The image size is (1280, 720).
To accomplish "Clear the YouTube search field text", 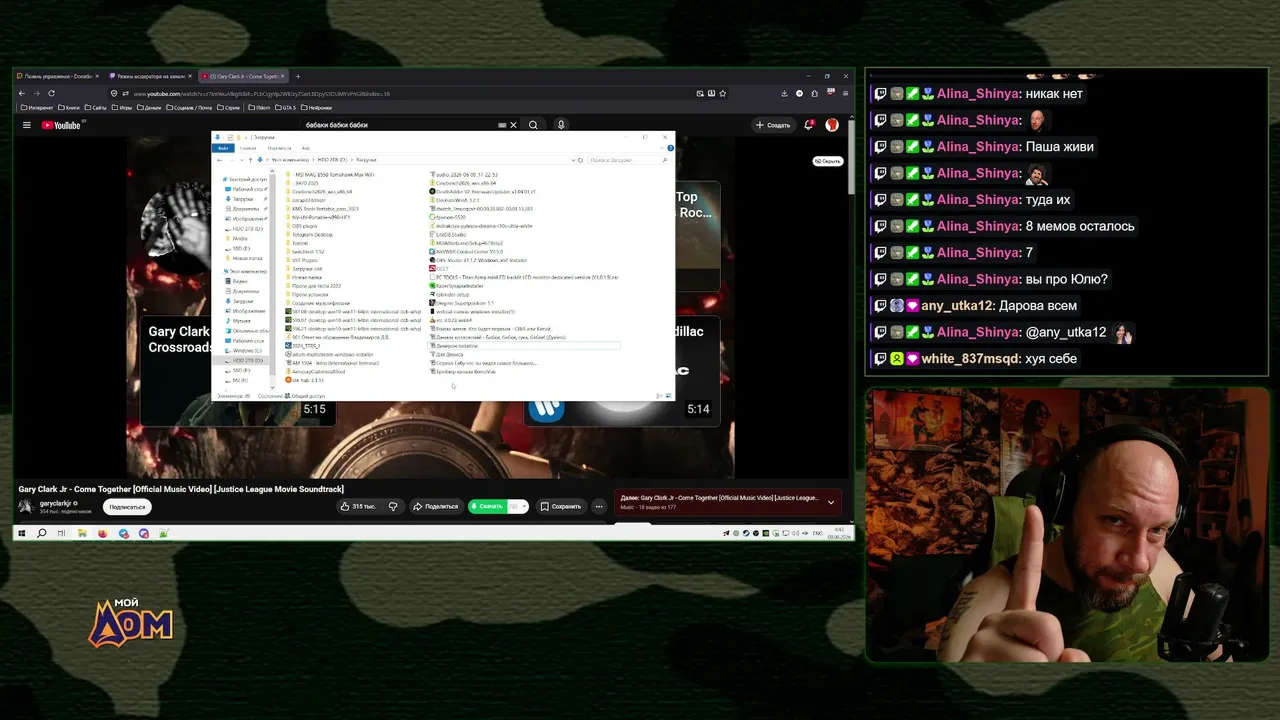I will pos(513,125).
